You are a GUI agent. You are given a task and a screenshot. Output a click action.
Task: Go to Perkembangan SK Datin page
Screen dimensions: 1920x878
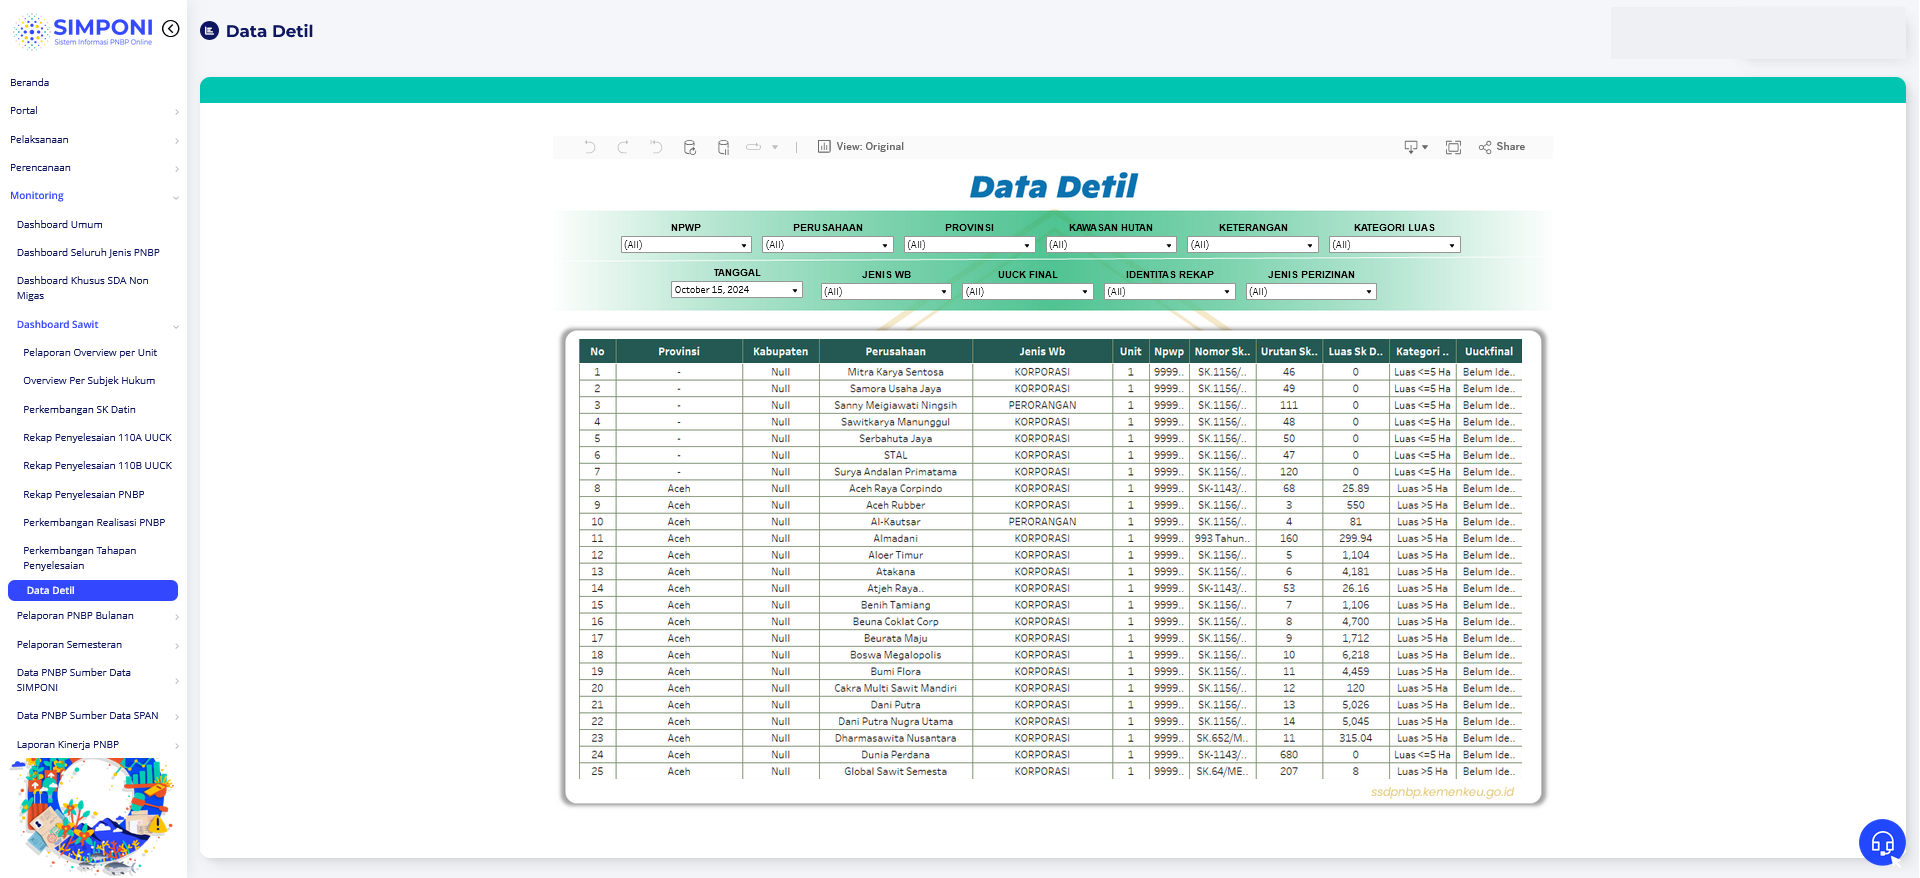(x=79, y=410)
